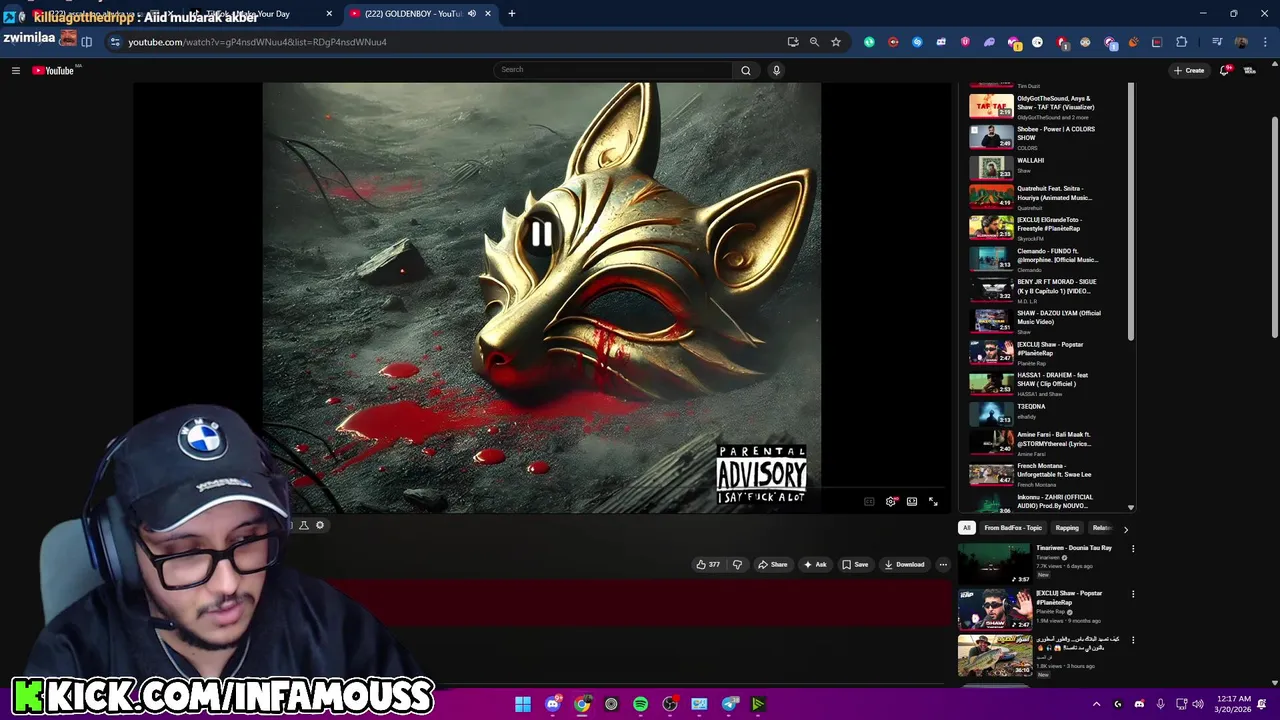Open options menu for Tinariwen video

tap(1133, 549)
